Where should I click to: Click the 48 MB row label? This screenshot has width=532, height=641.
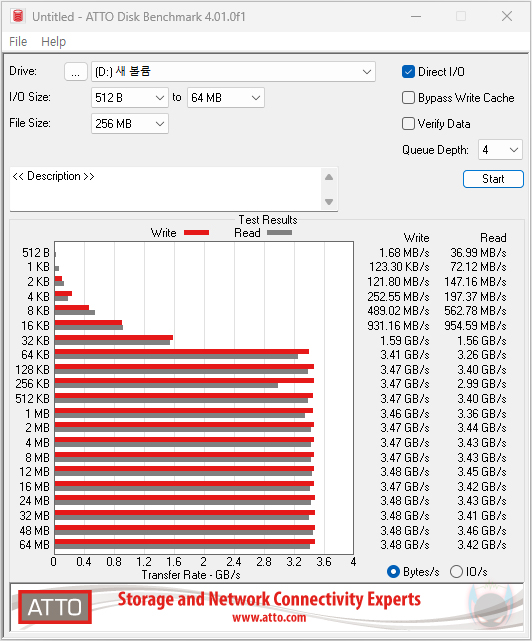pyautogui.click(x=34, y=531)
